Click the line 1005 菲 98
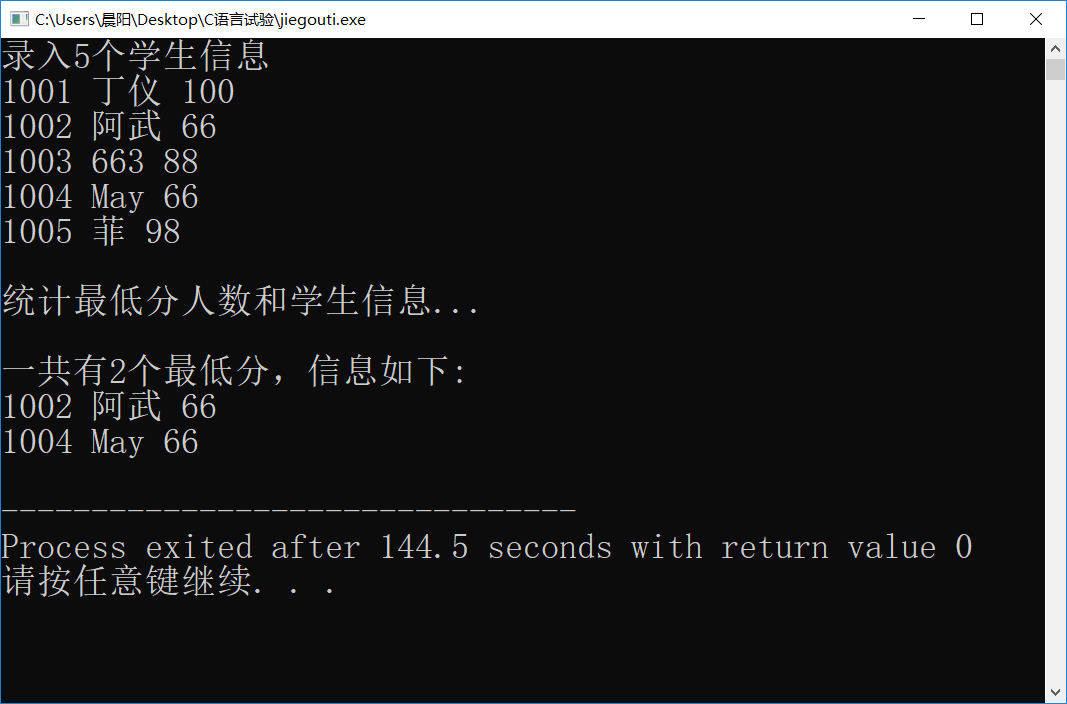The height and width of the screenshot is (704, 1067). [x=91, y=231]
